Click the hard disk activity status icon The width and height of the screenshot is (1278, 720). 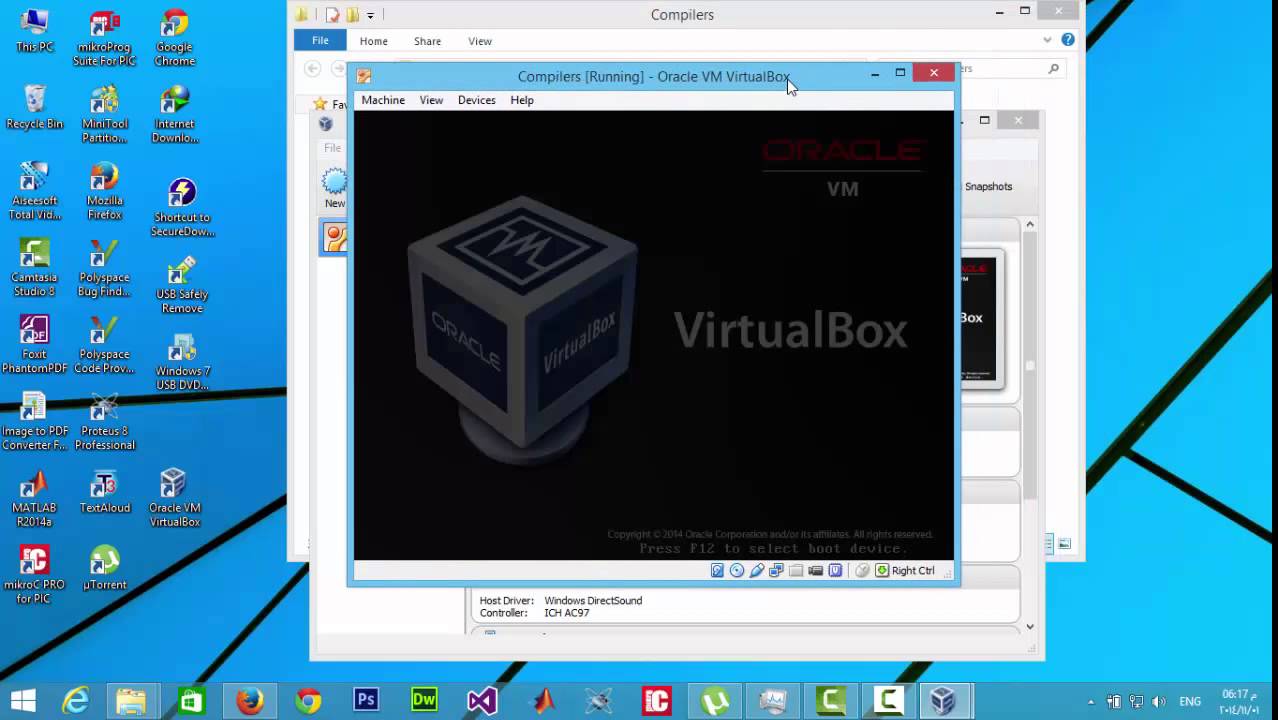pyautogui.click(x=717, y=570)
